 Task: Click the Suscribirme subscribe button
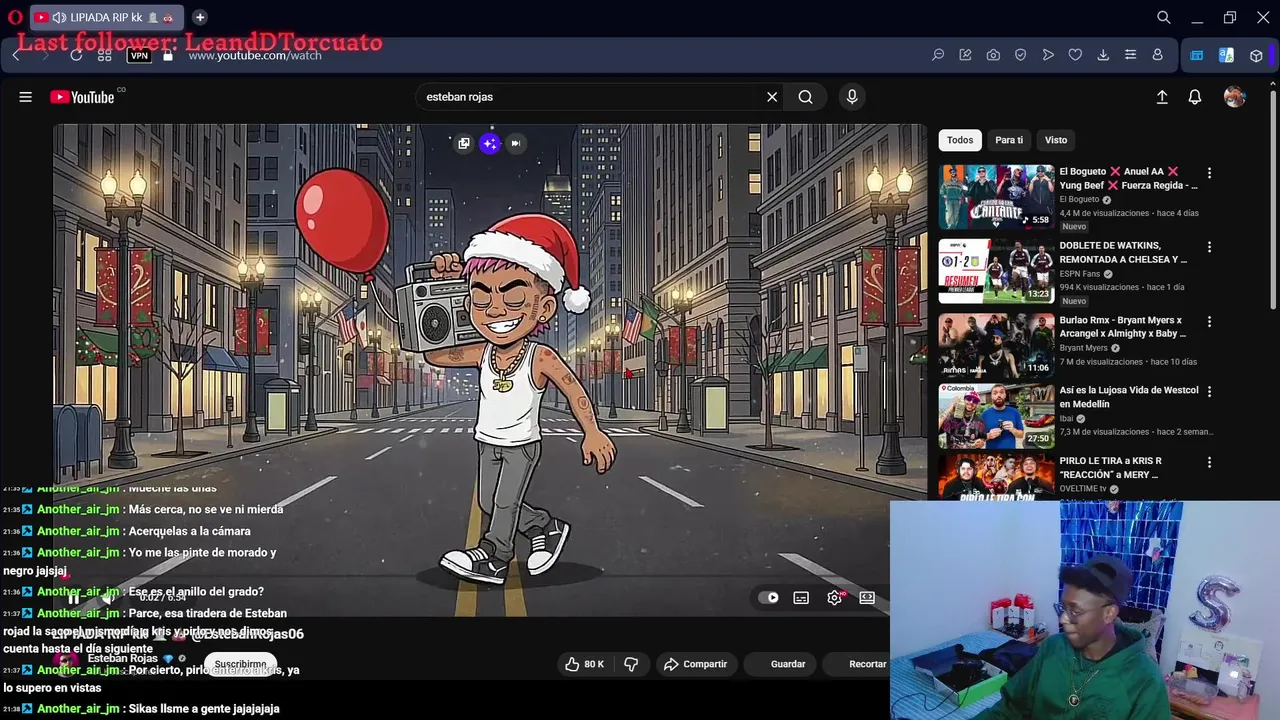(x=240, y=664)
